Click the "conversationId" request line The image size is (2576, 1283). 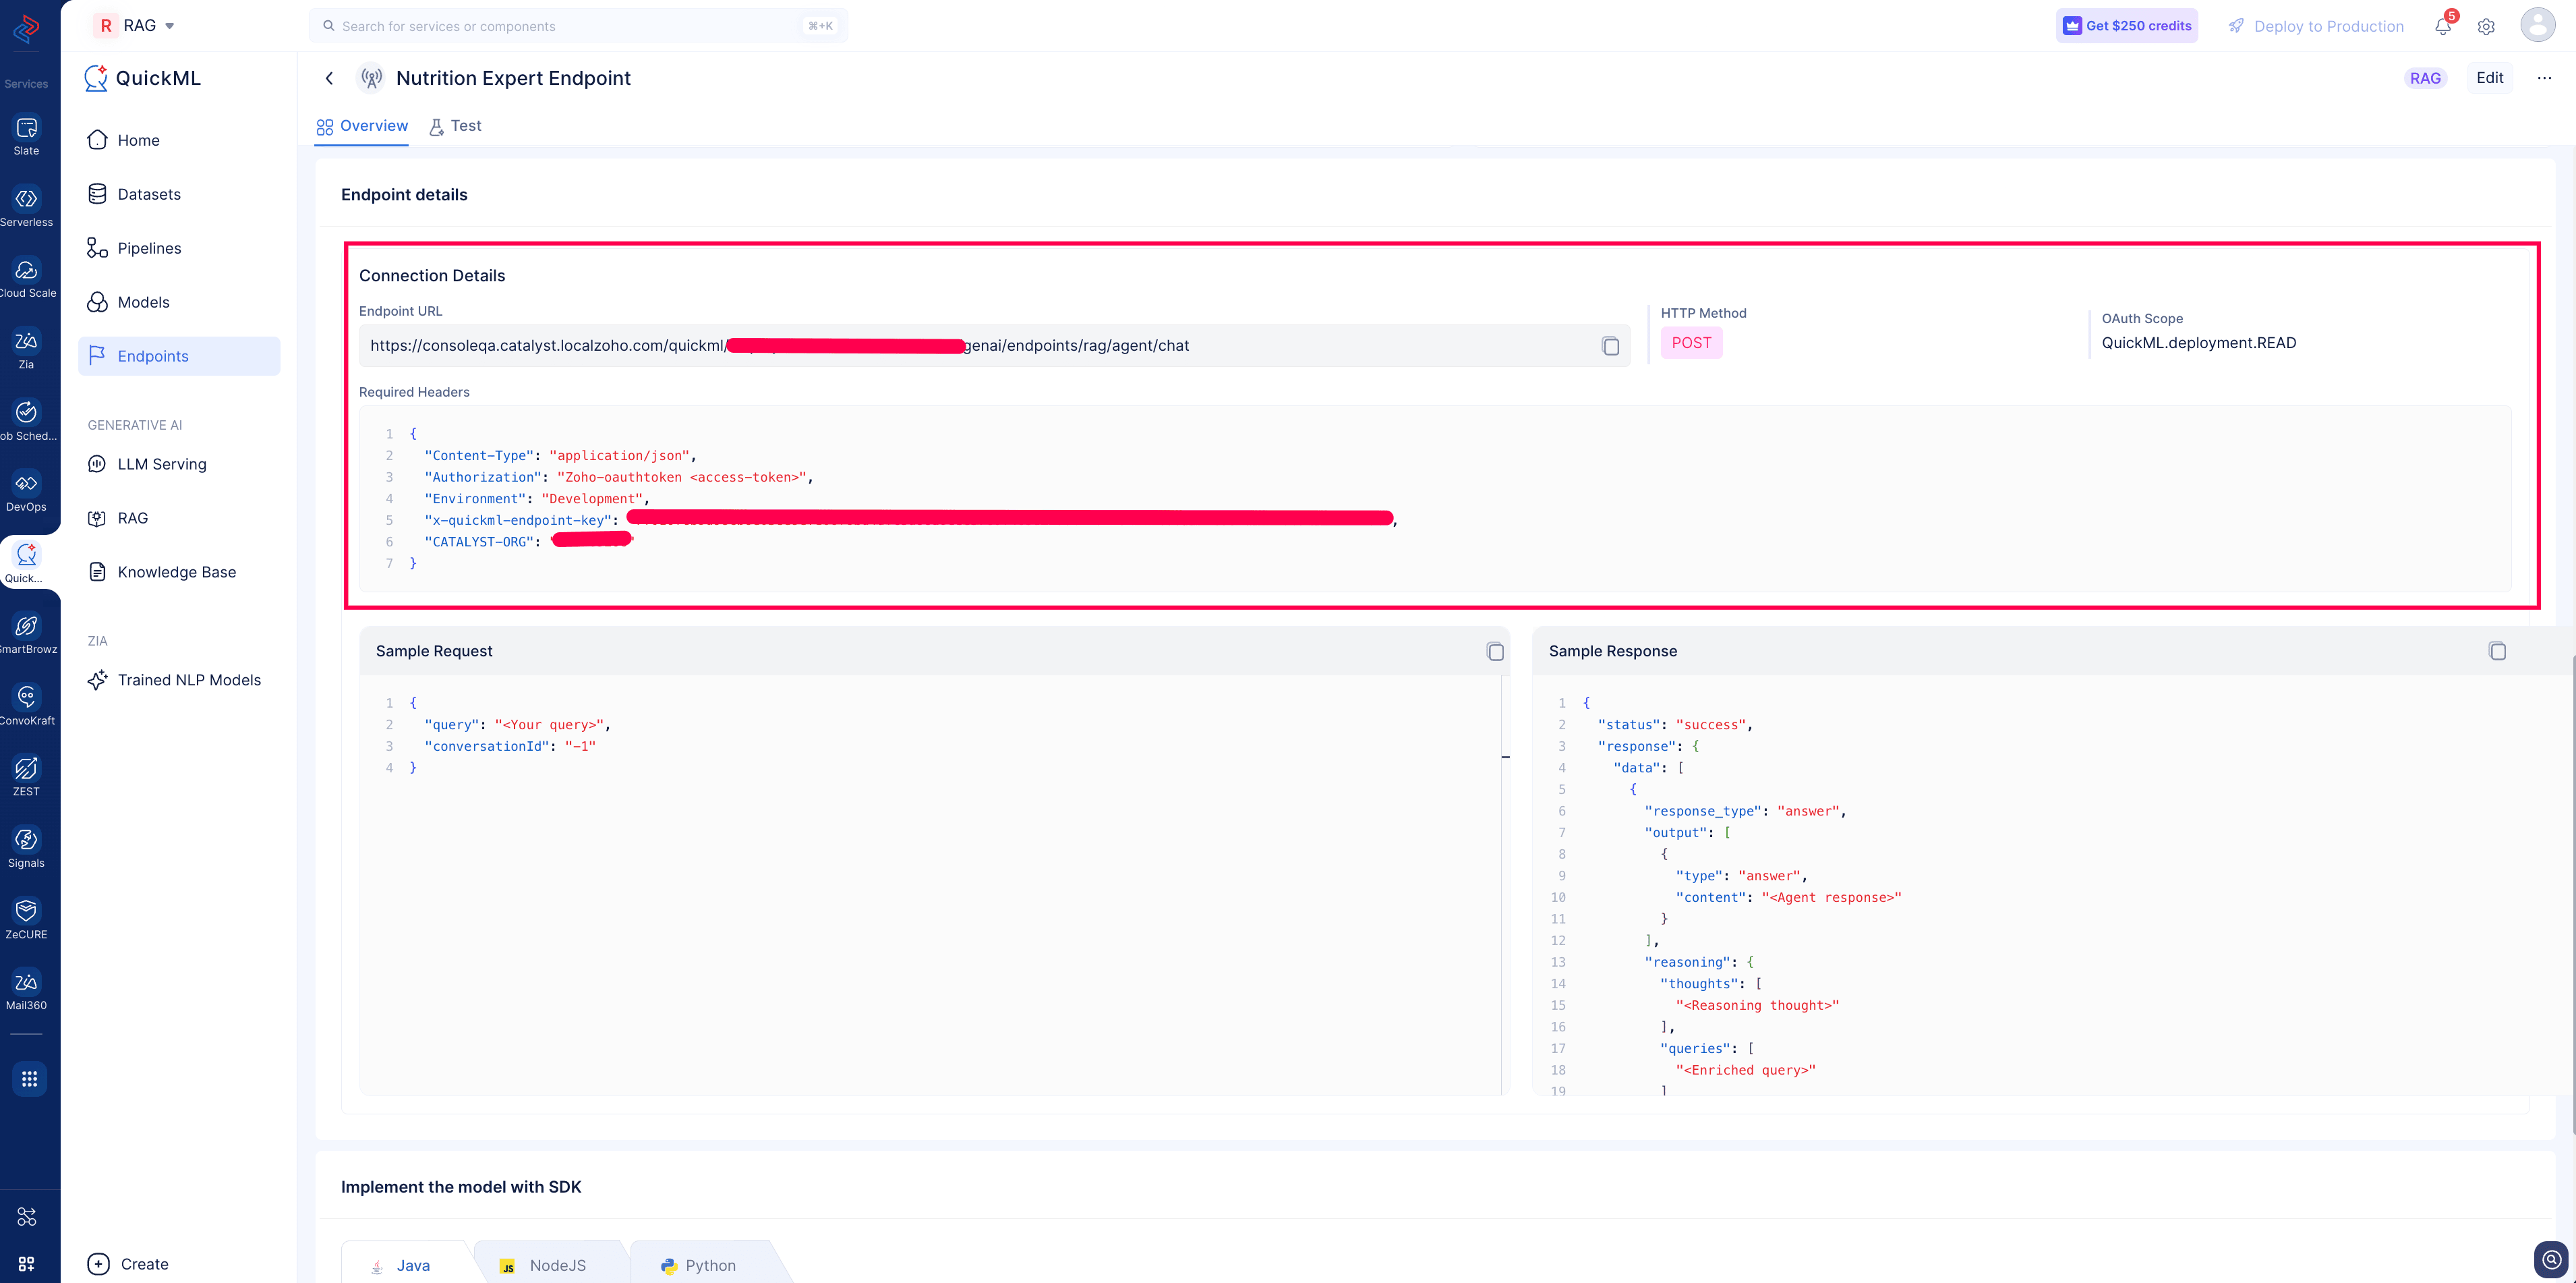[510, 747]
